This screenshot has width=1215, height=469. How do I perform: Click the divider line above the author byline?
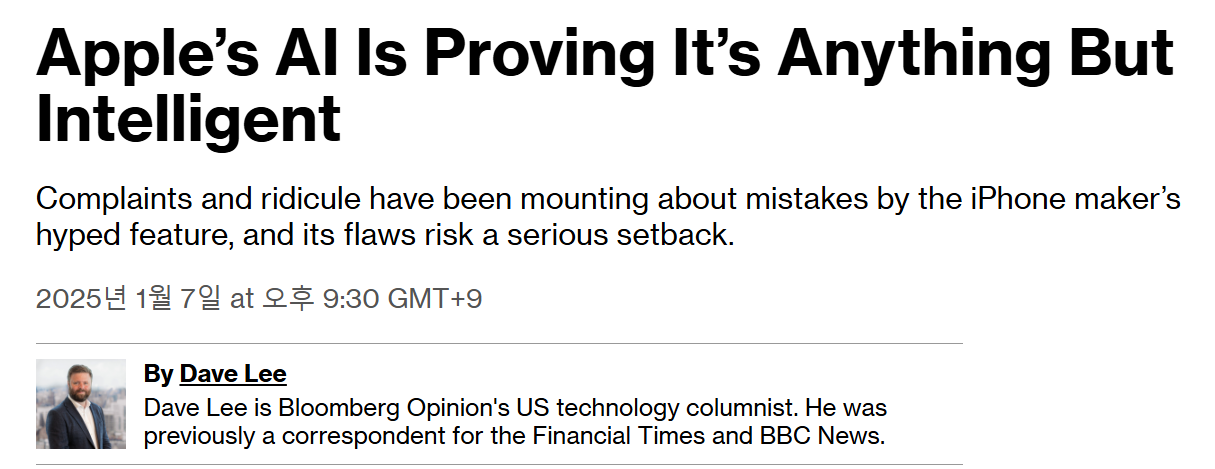pos(499,344)
